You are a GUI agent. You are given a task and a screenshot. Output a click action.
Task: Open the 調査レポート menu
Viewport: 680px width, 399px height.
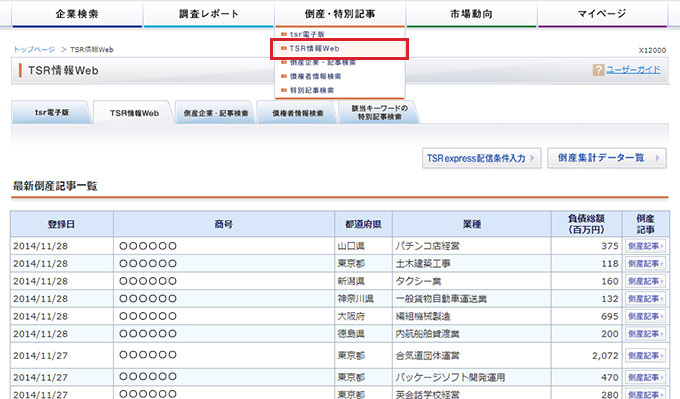(209, 14)
